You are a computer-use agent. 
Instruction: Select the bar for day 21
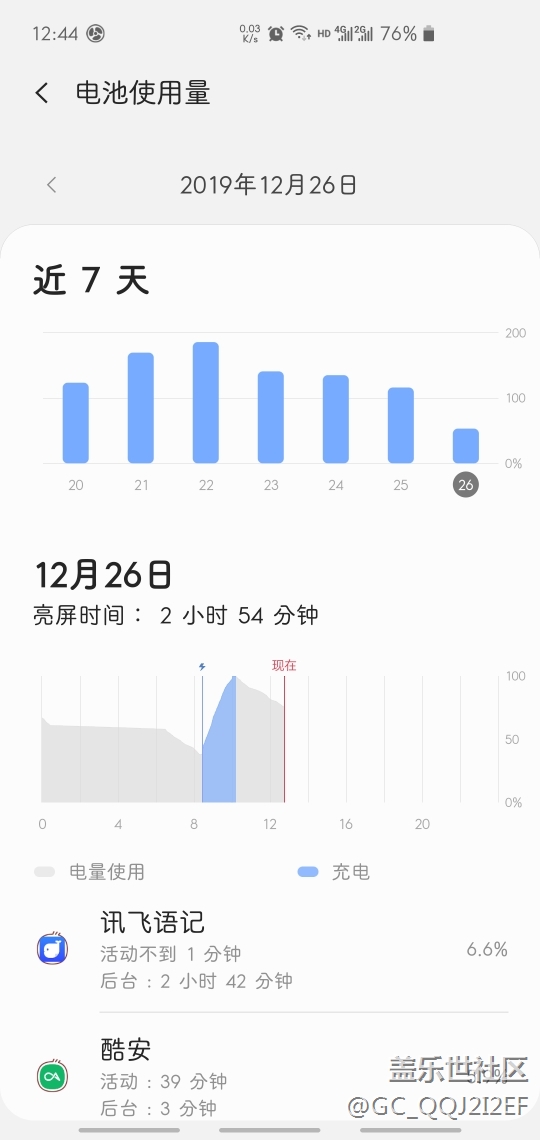point(141,408)
